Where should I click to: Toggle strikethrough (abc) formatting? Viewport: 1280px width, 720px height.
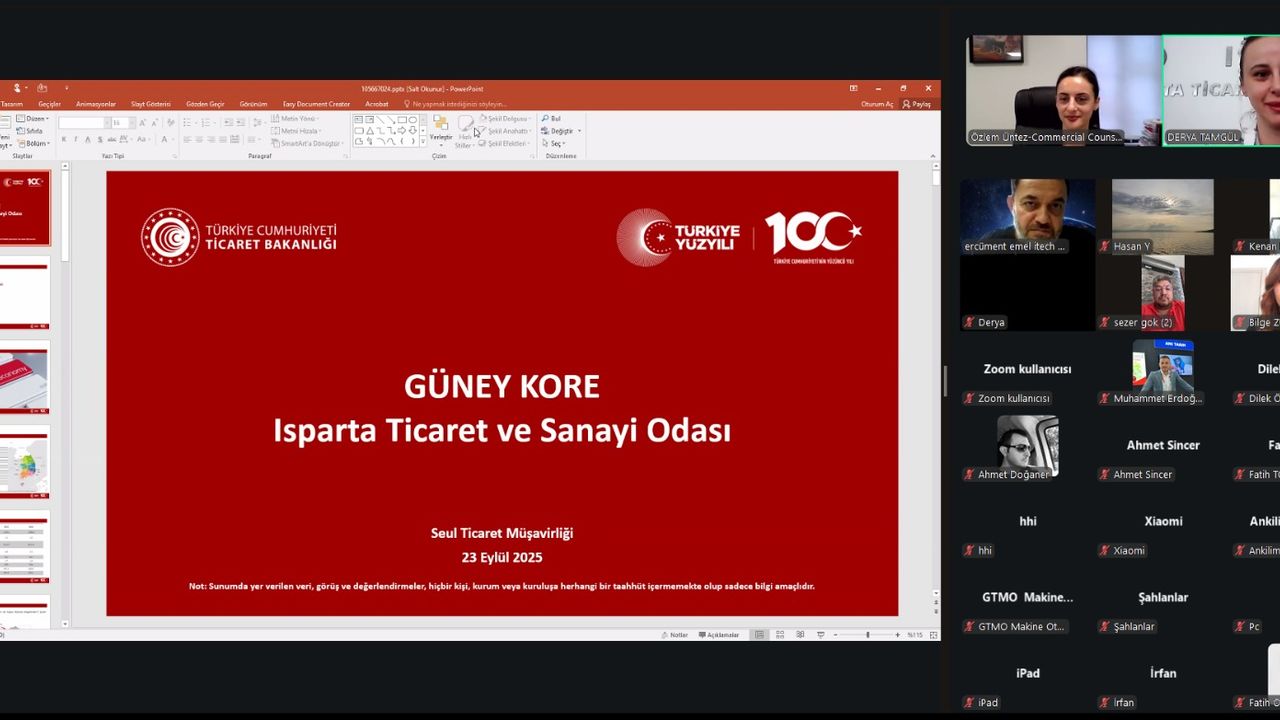(x=112, y=140)
